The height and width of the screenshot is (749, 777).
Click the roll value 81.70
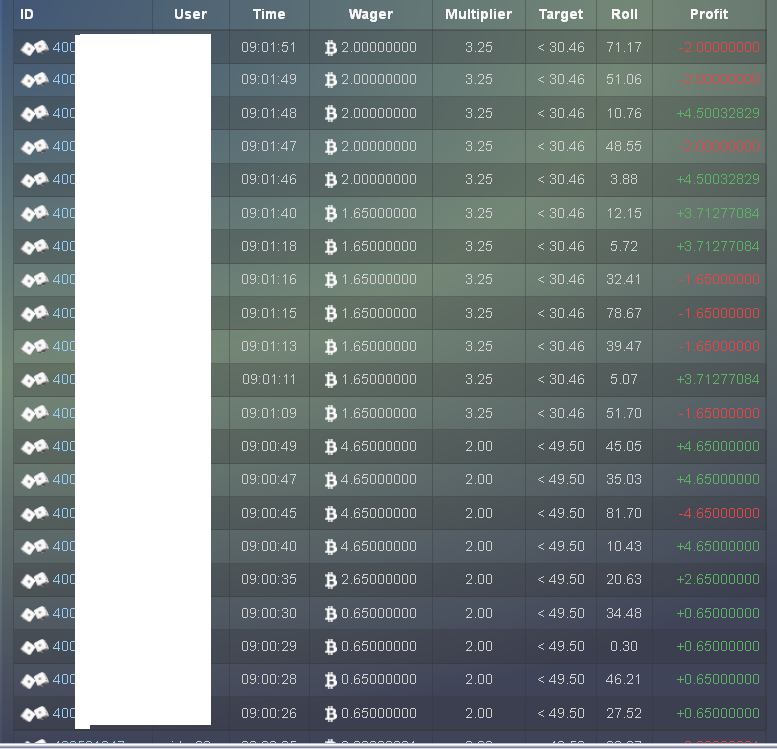624,514
